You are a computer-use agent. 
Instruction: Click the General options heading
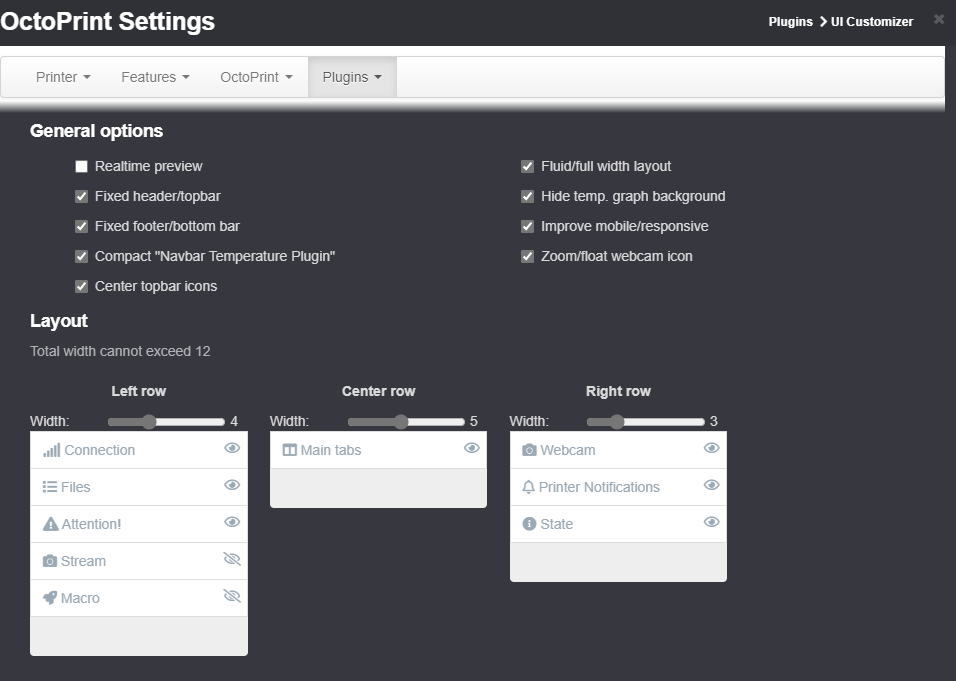click(96, 131)
